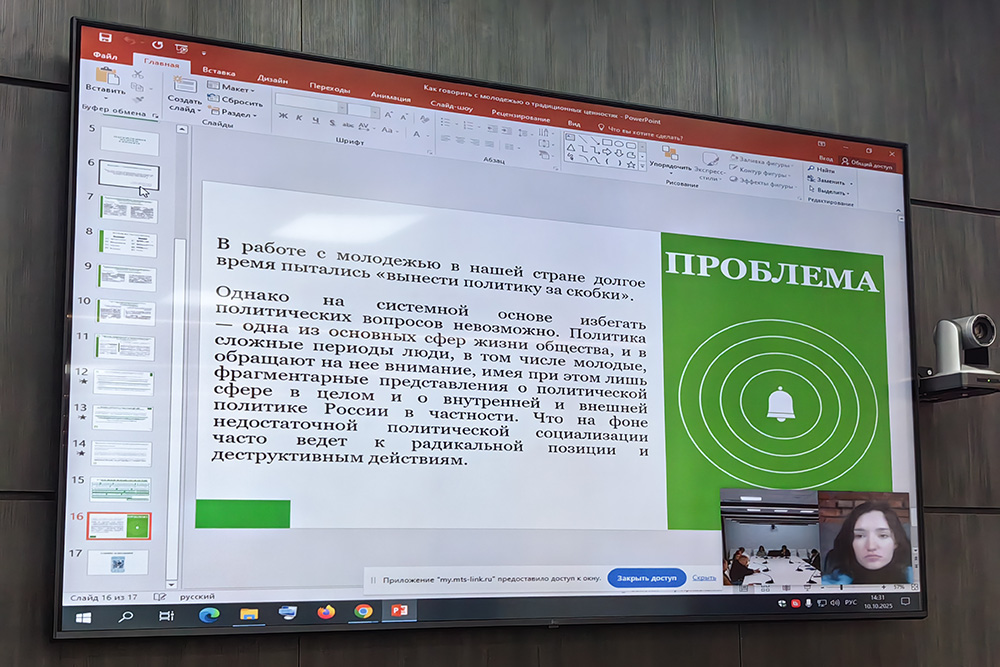
Task: Click the Экспресс-стили quick styles icon
Action: click(x=709, y=158)
